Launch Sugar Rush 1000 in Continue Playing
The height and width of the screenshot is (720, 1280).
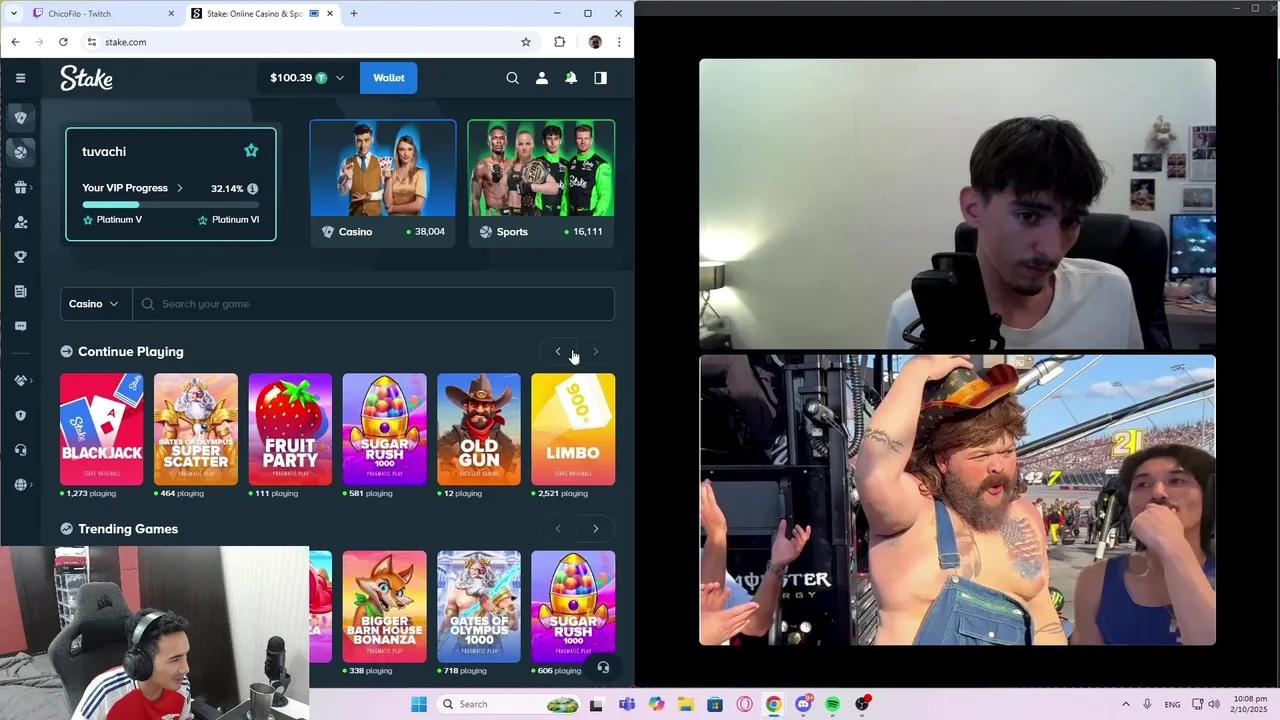(385, 429)
